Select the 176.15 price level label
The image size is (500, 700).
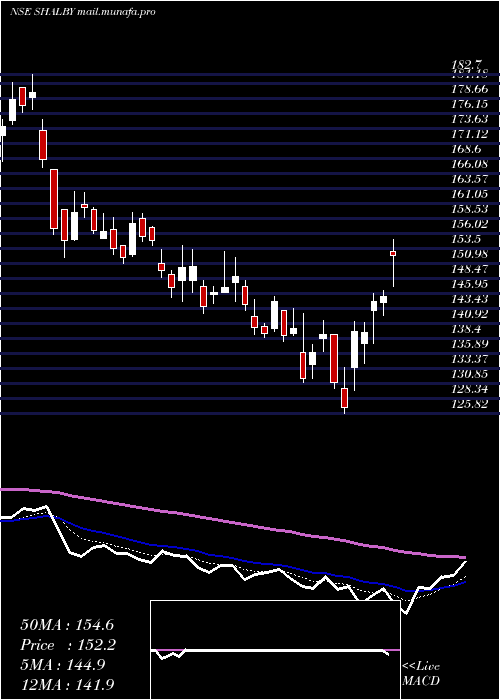[x=469, y=104]
